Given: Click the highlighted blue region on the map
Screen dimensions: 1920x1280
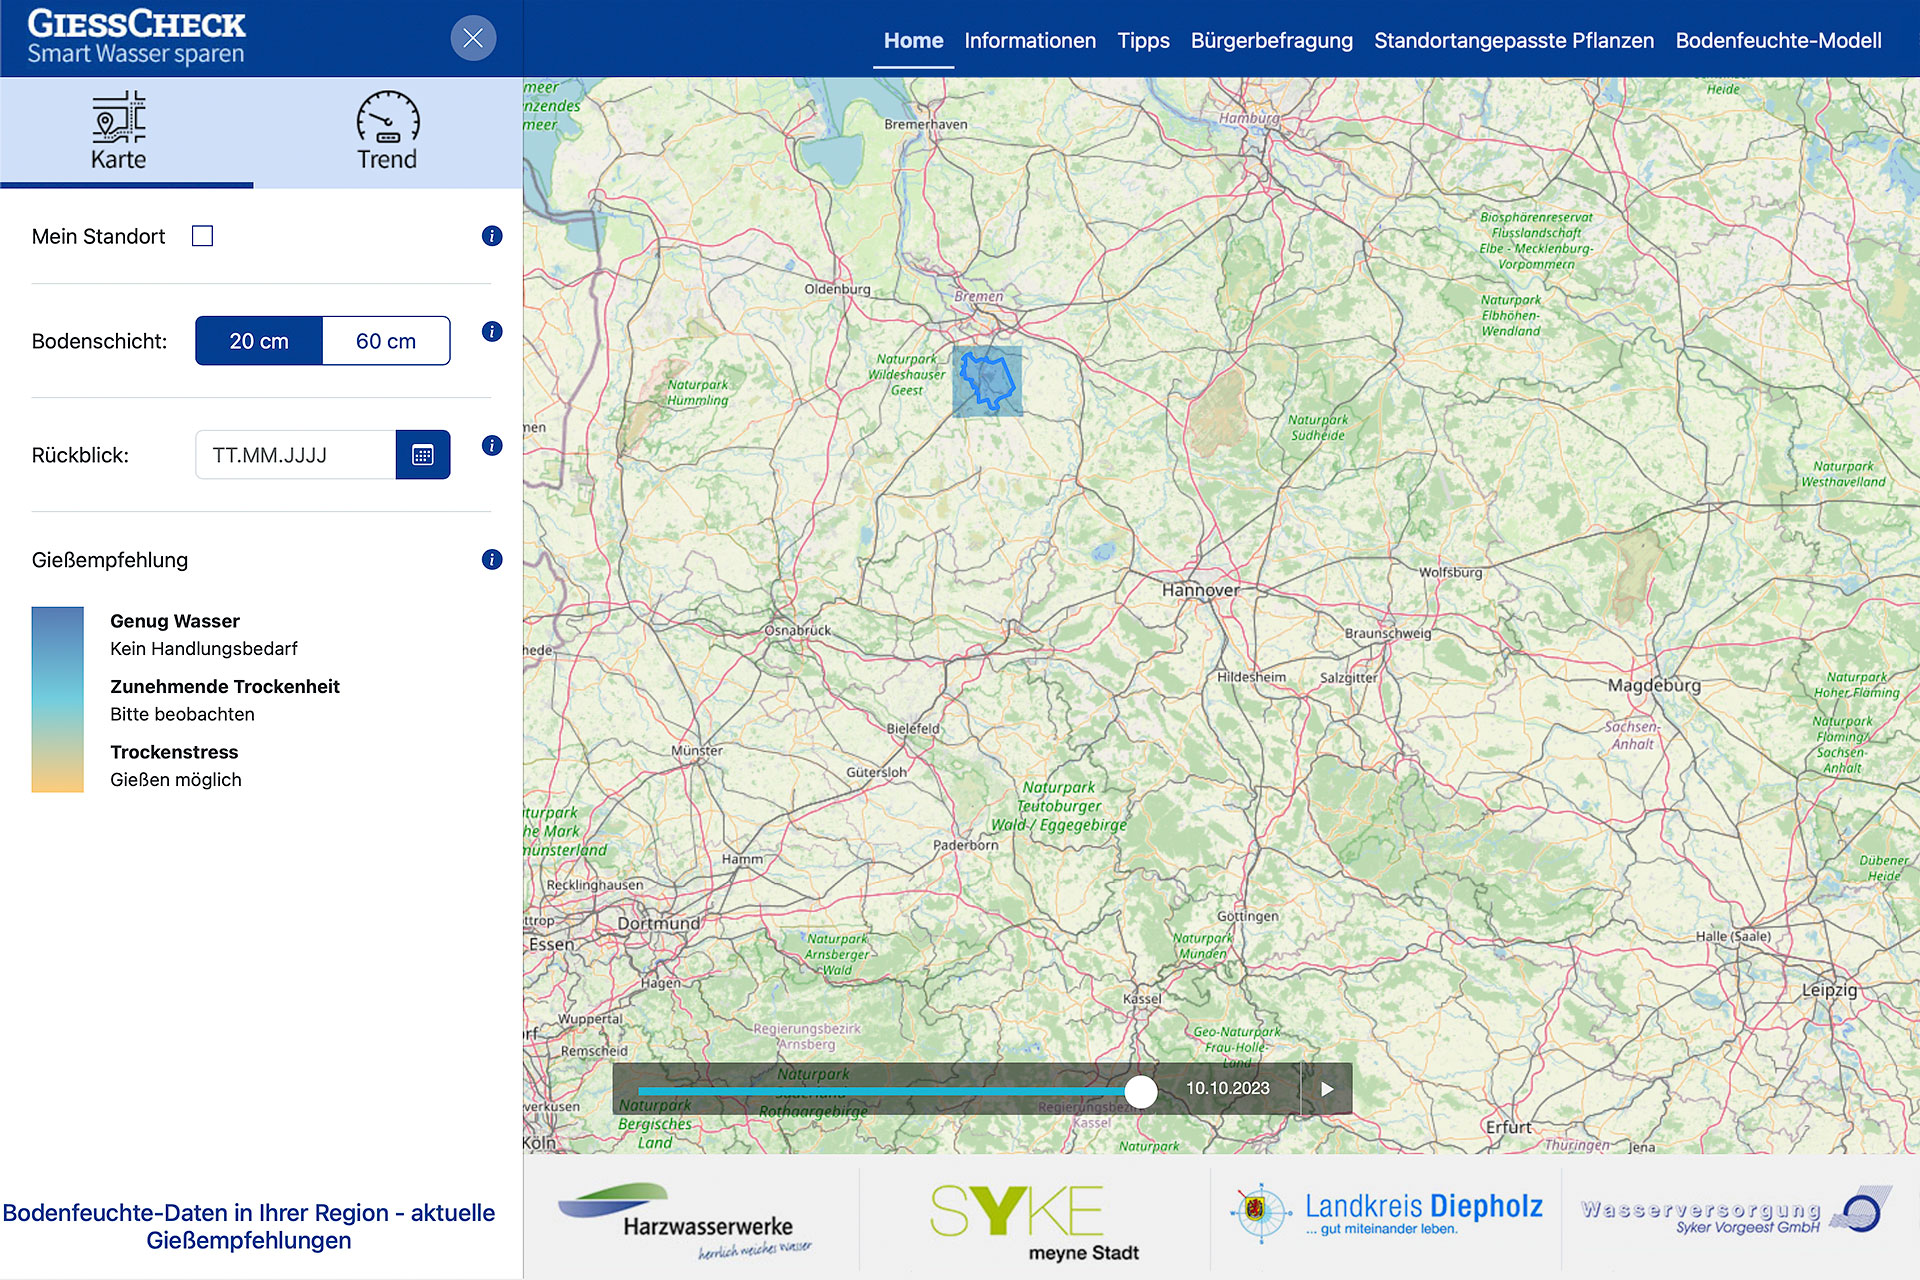Looking at the screenshot, I should click(x=988, y=381).
